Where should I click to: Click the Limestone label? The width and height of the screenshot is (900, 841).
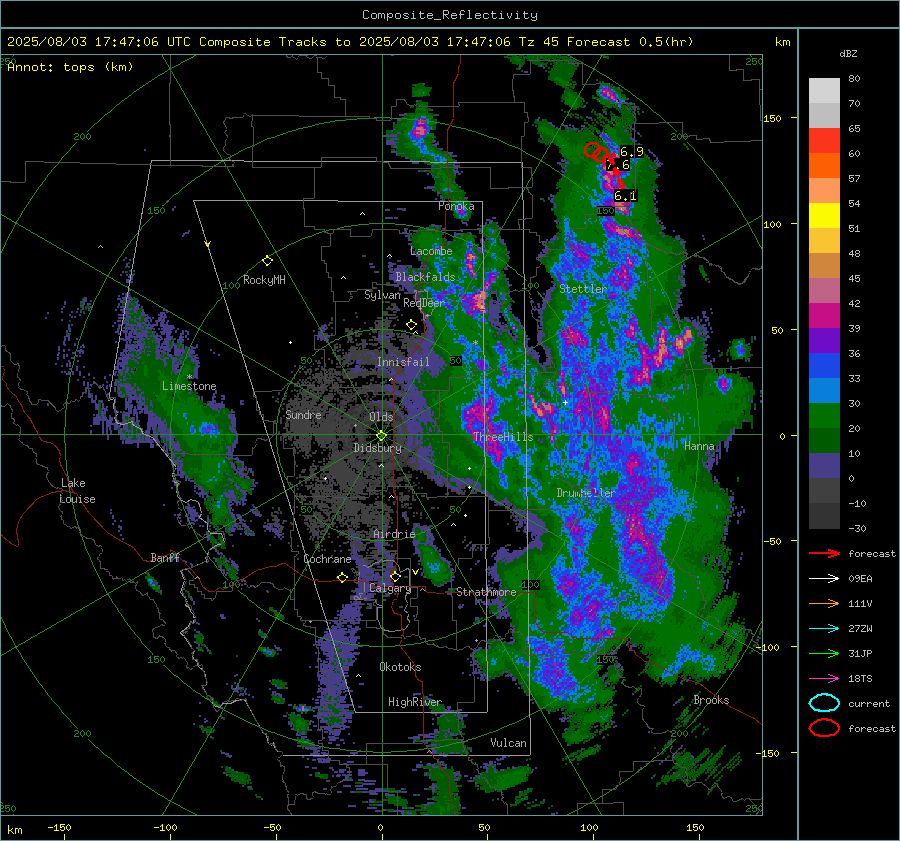[x=189, y=386]
